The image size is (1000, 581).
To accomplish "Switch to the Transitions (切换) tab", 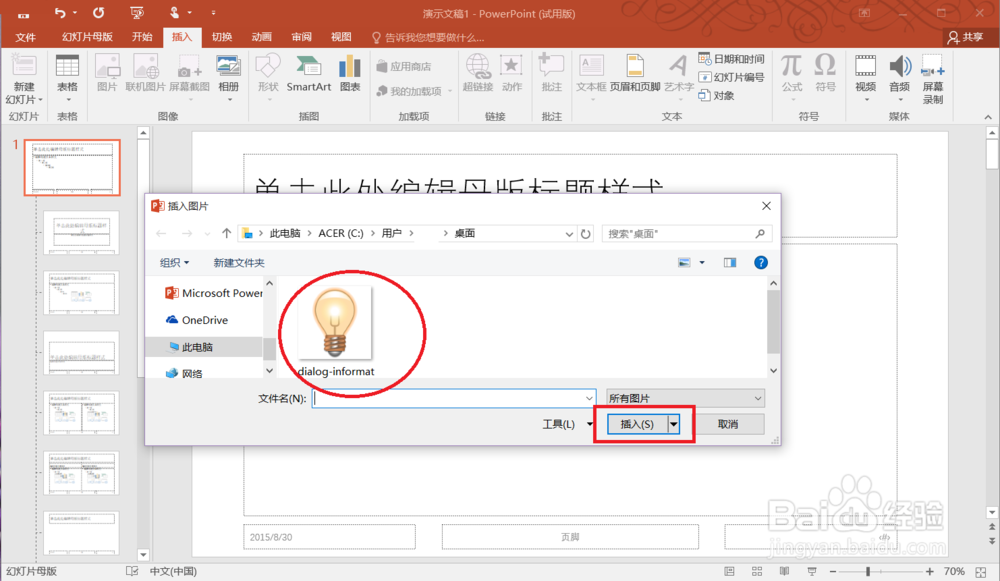I will (x=222, y=37).
